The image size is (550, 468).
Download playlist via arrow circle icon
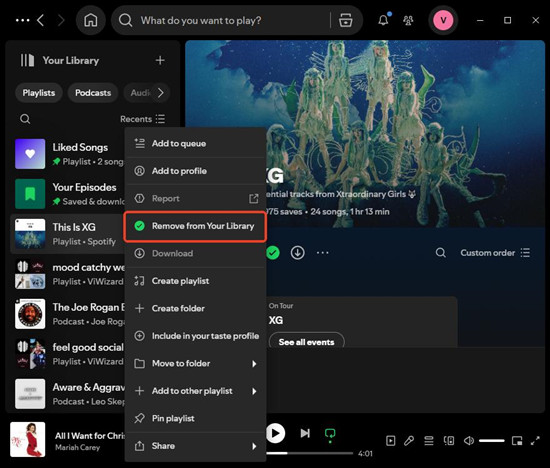(297, 253)
